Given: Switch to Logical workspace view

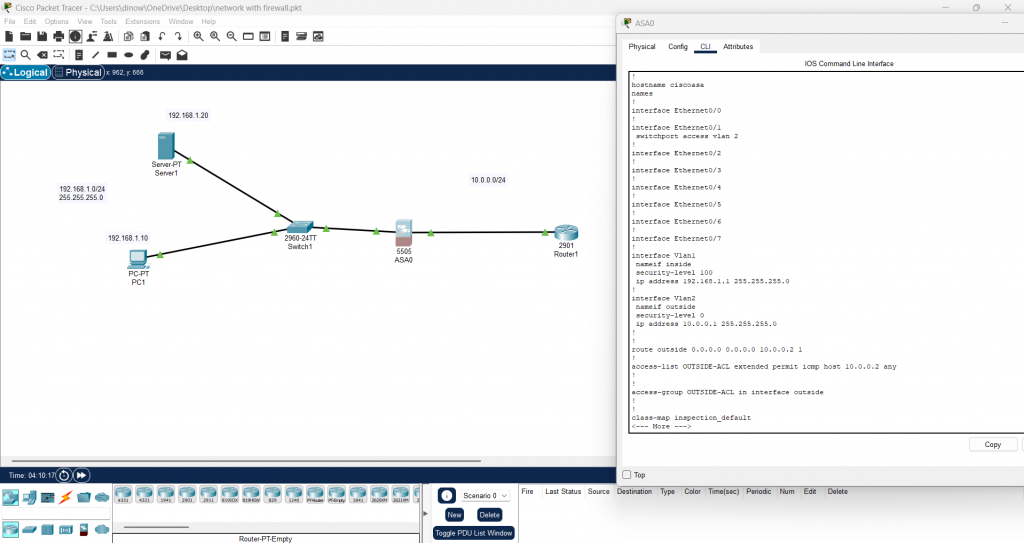Looking at the screenshot, I should 25,72.
